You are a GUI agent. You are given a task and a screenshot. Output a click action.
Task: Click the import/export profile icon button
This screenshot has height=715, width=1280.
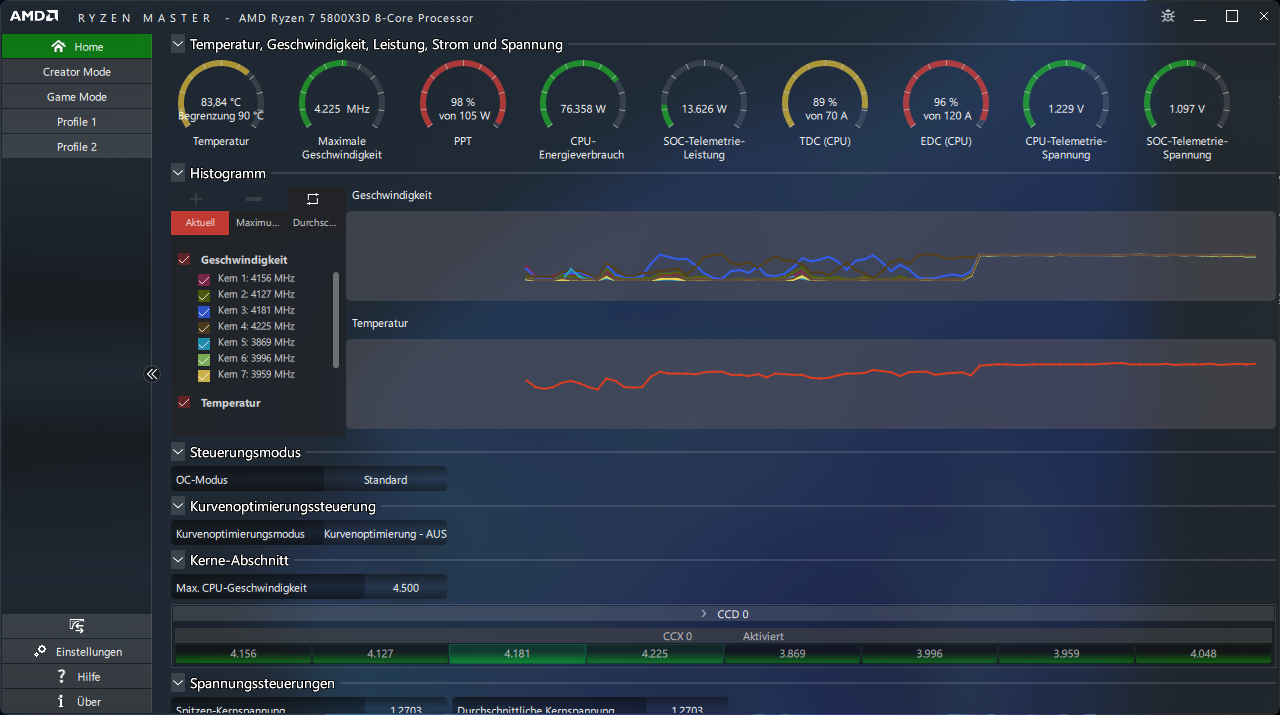[76, 626]
